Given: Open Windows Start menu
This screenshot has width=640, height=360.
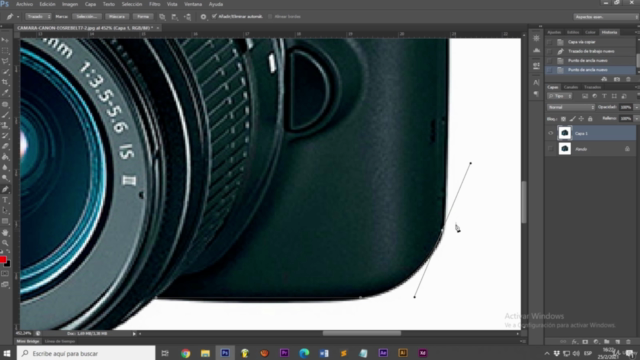Looking at the screenshot, I should tap(7, 353).
